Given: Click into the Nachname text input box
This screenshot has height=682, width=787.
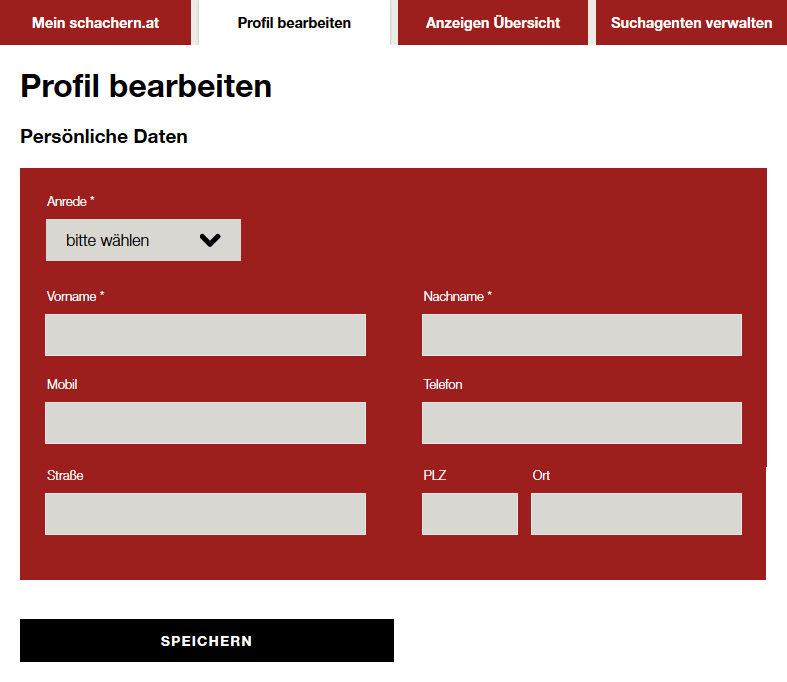Looking at the screenshot, I should point(581,335).
